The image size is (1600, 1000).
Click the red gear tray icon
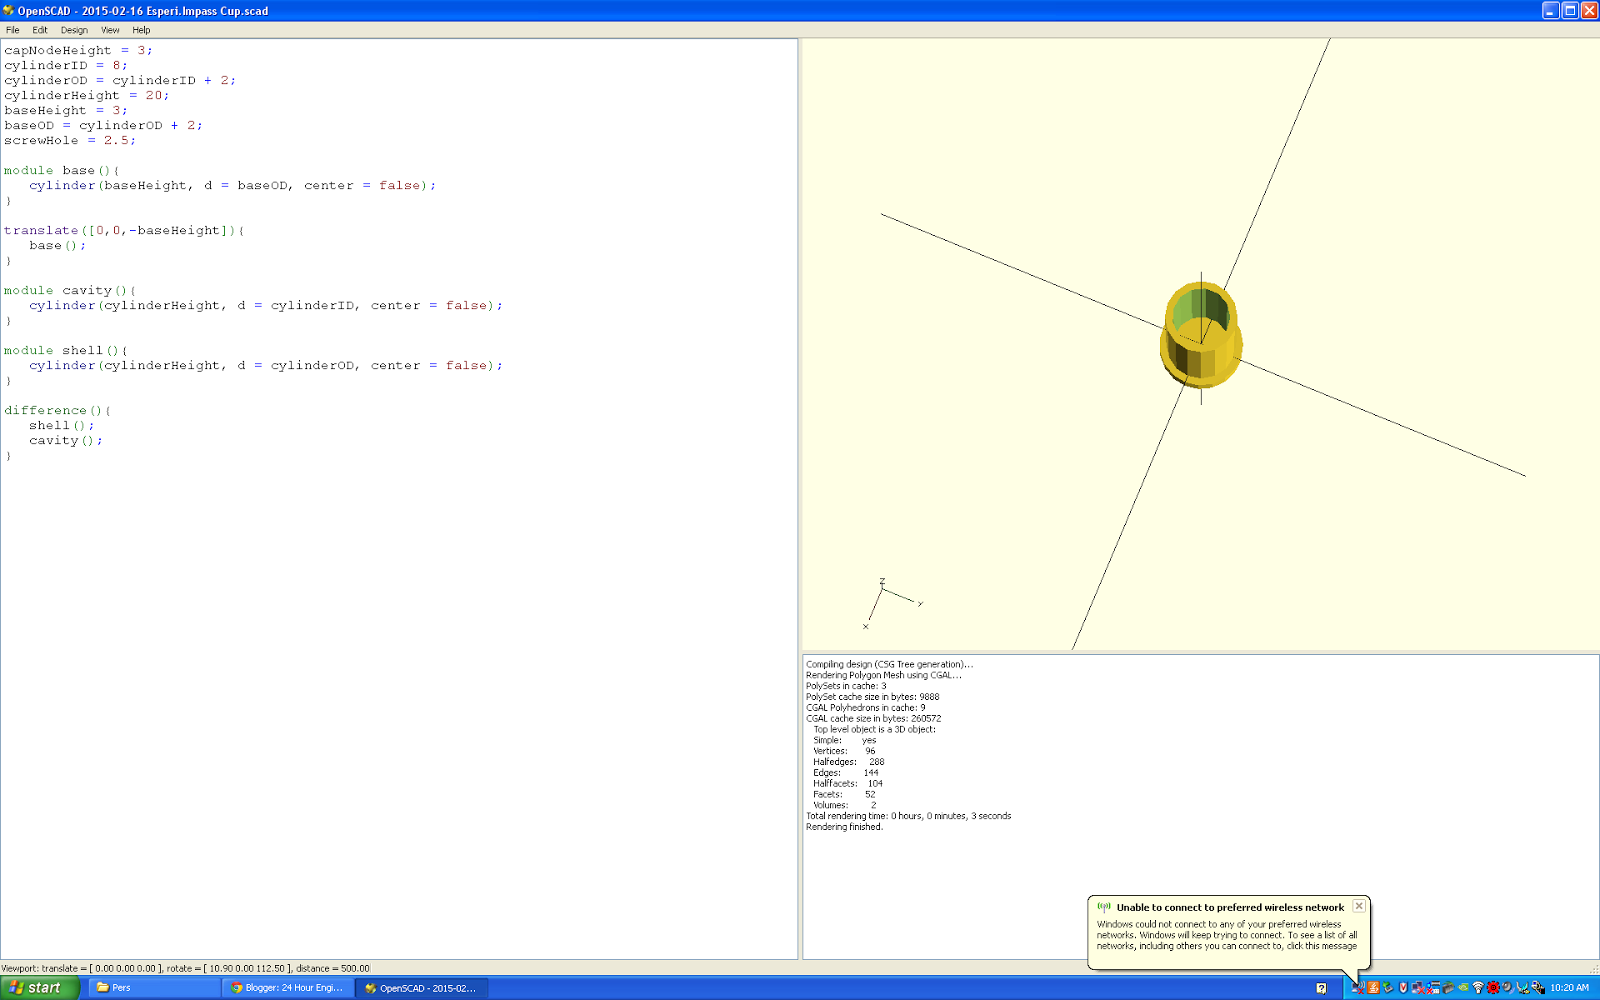pyautogui.click(x=1493, y=988)
